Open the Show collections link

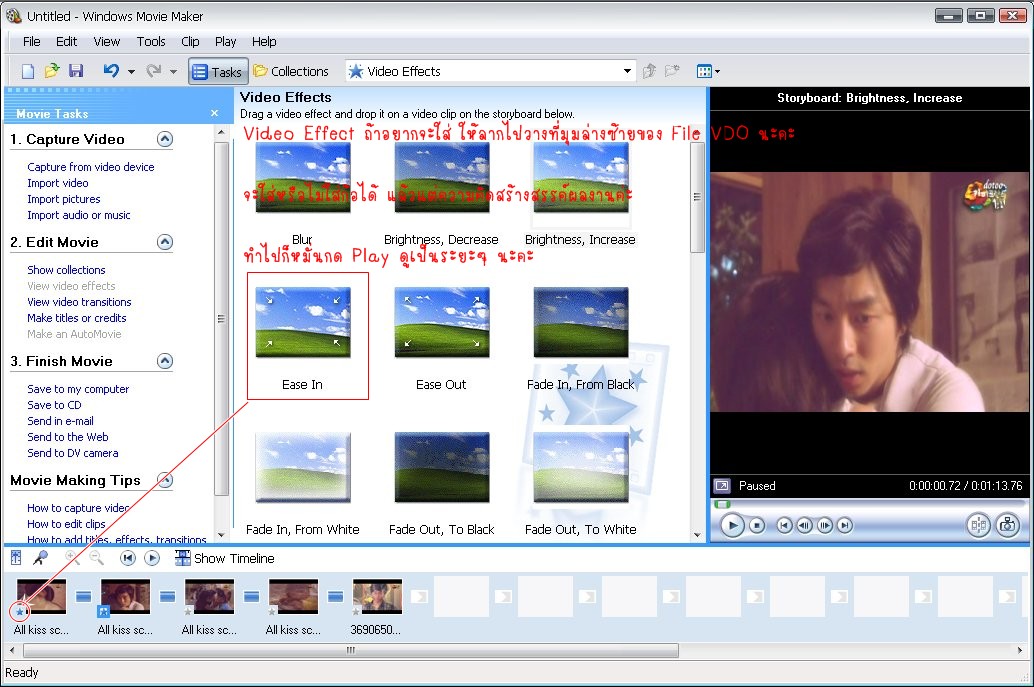pyautogui.click(x=67, y=270)
